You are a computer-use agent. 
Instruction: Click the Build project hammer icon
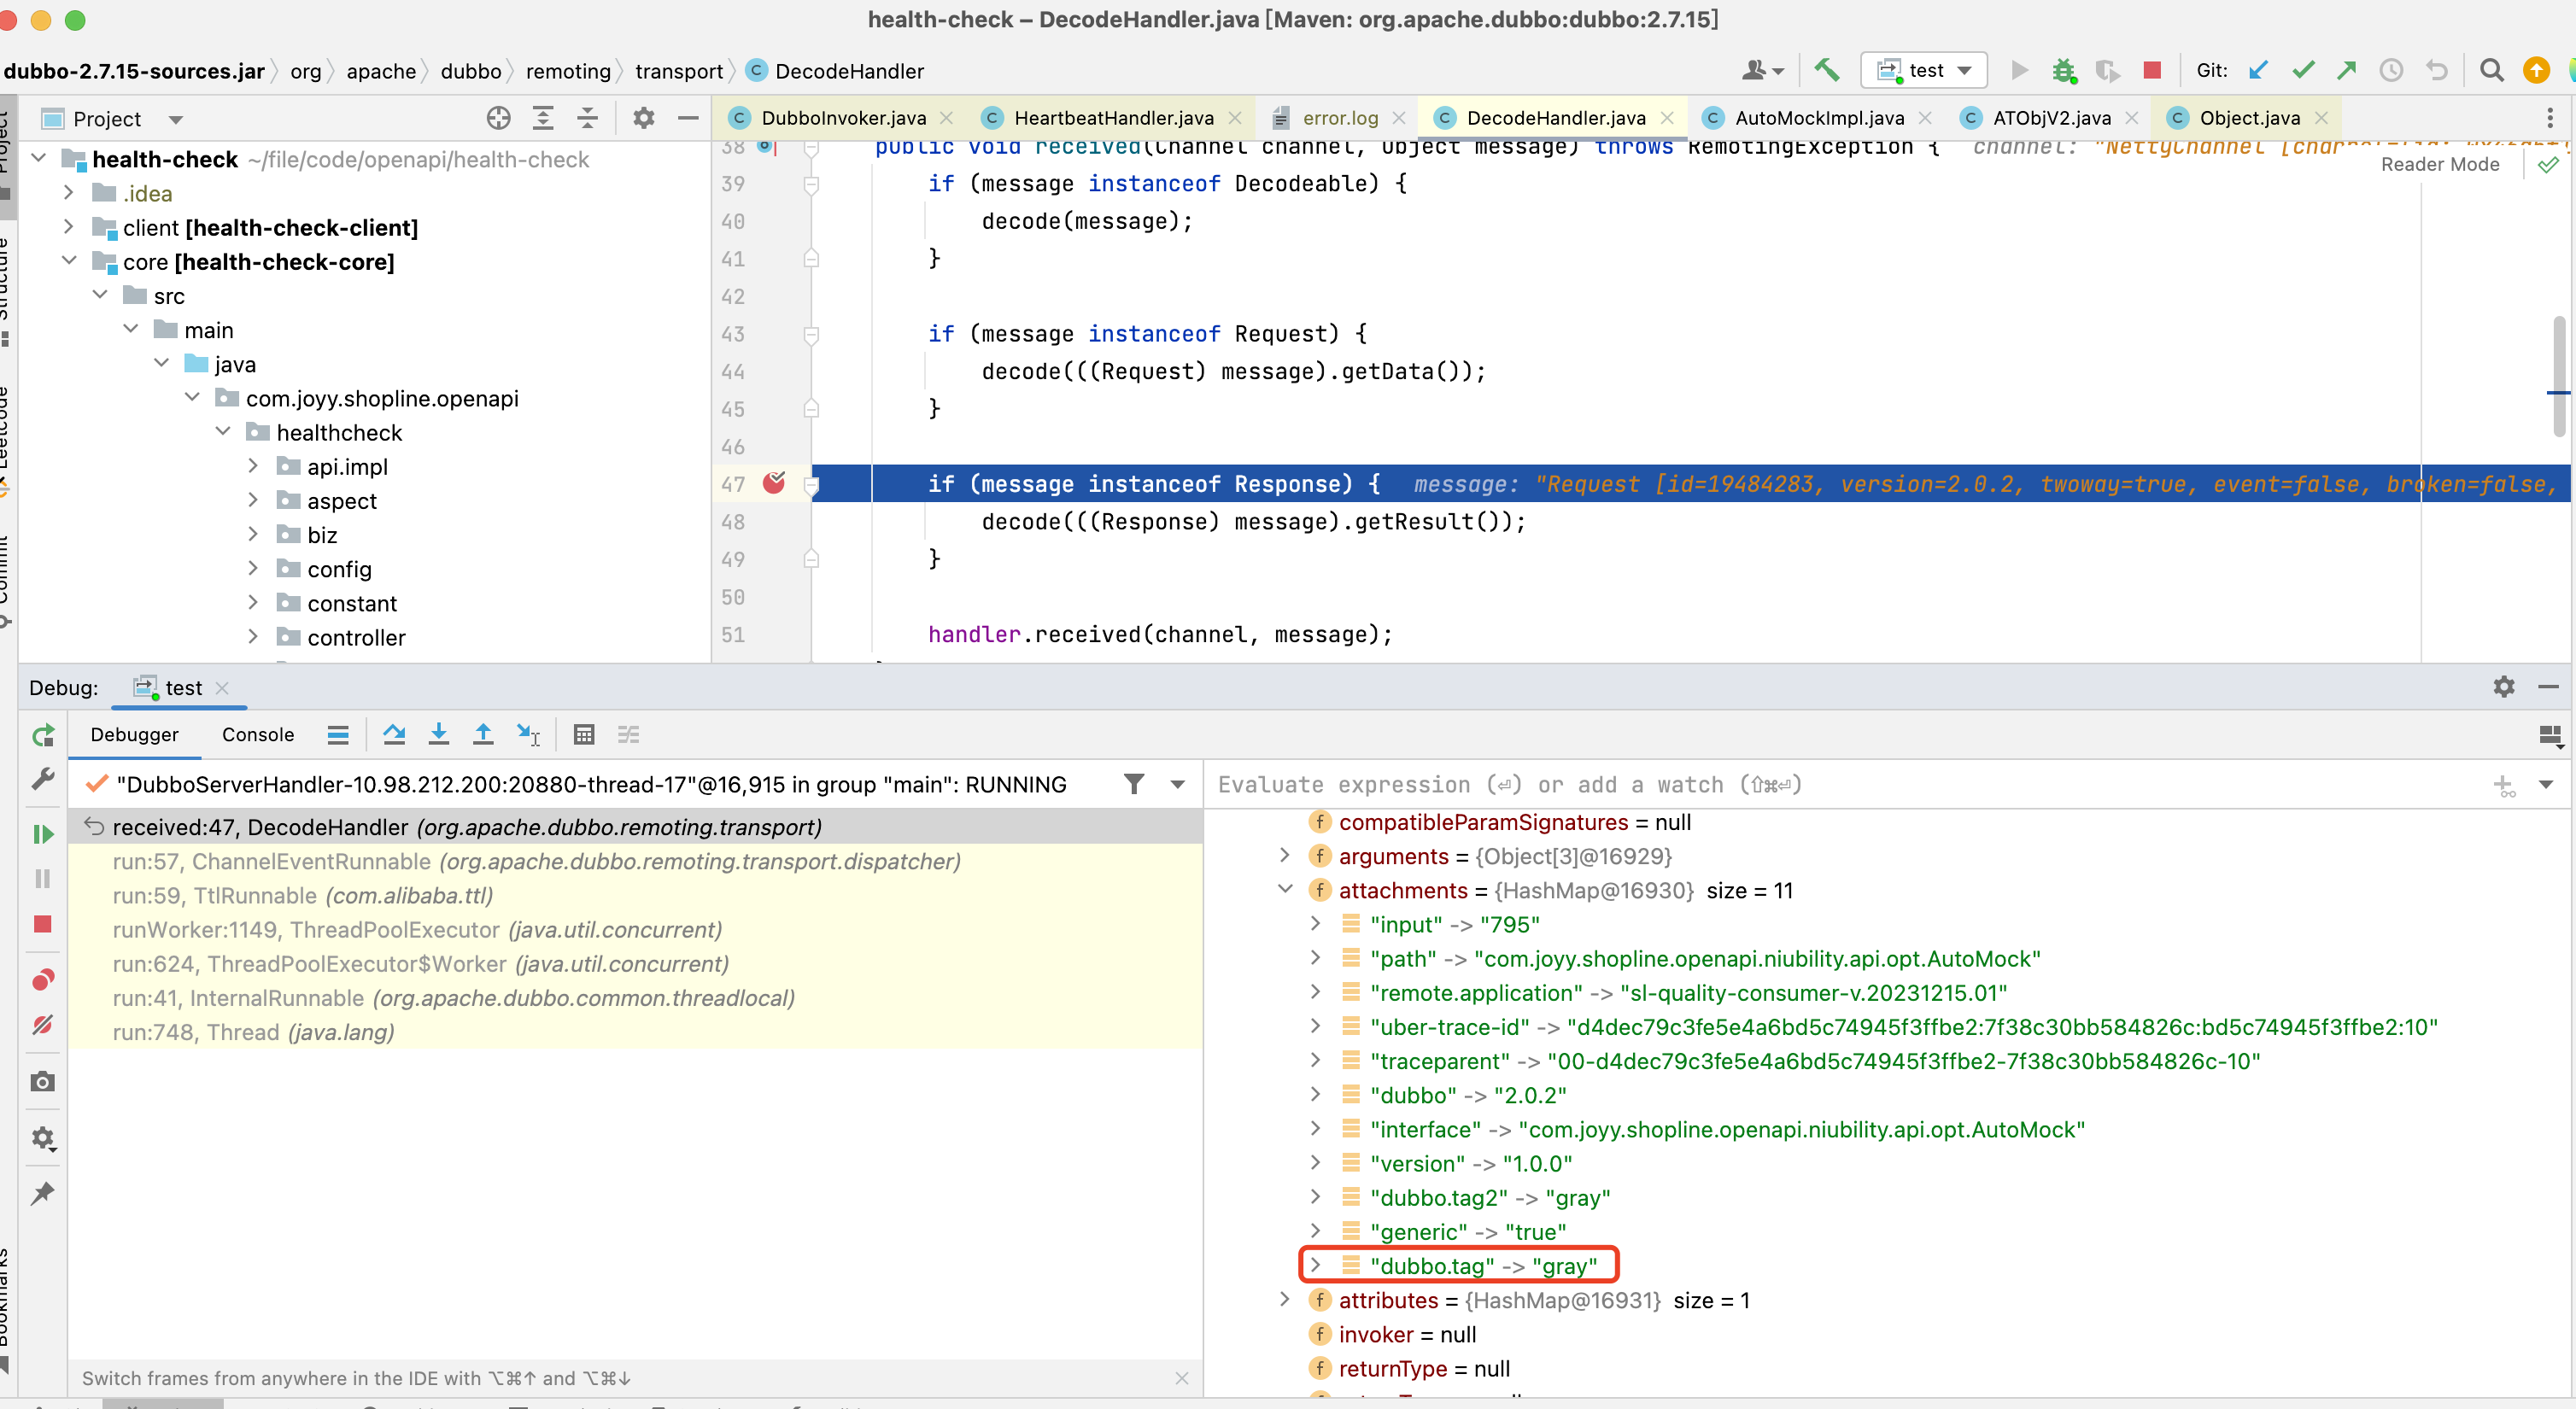pos(1826,70)
